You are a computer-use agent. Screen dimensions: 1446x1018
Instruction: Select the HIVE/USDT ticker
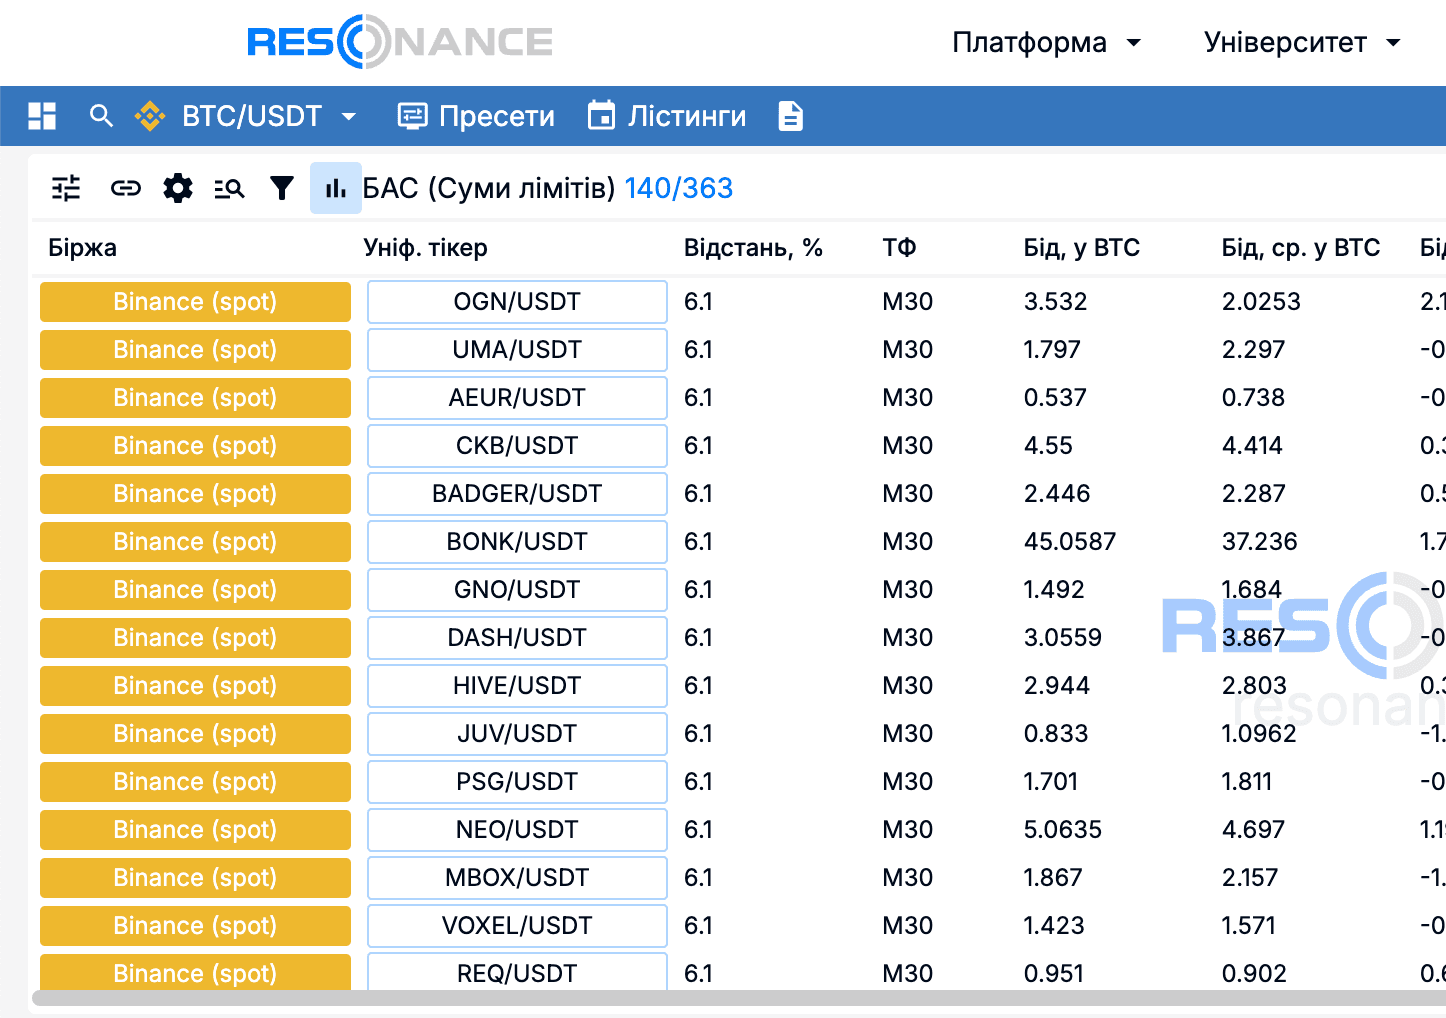[517, 686]
